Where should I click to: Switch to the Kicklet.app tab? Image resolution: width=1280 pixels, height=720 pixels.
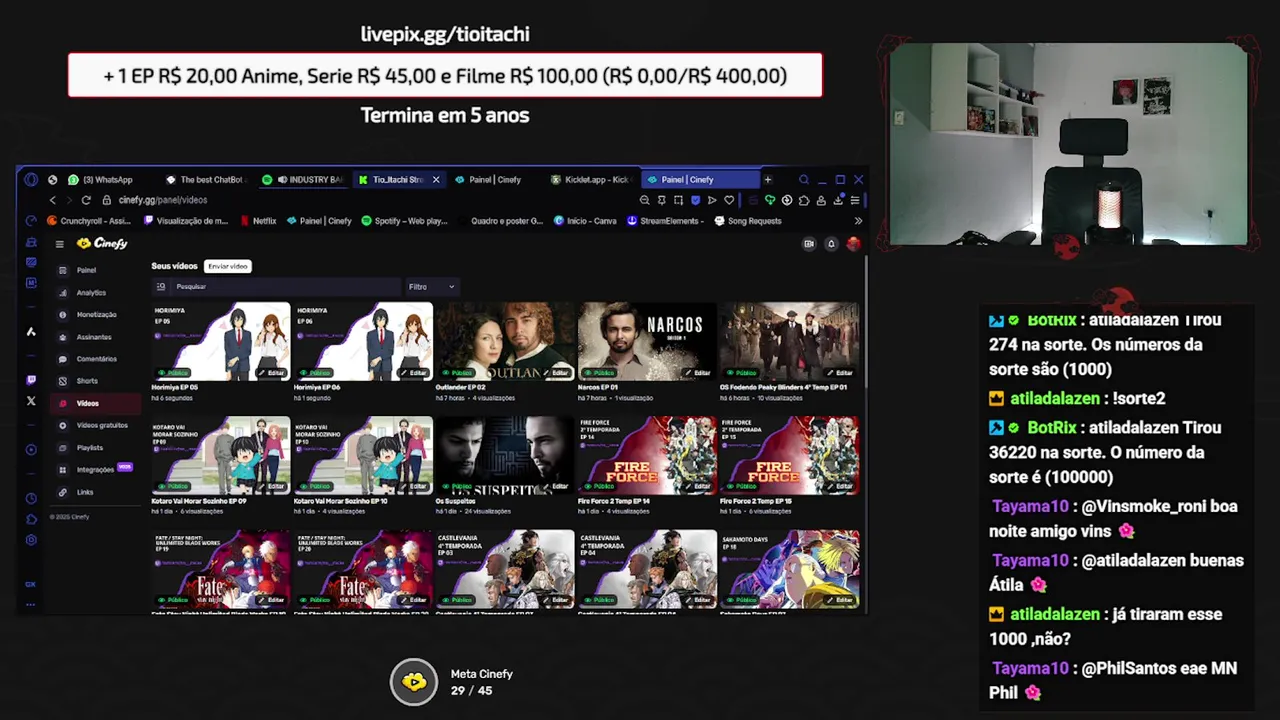pos(590,180)
